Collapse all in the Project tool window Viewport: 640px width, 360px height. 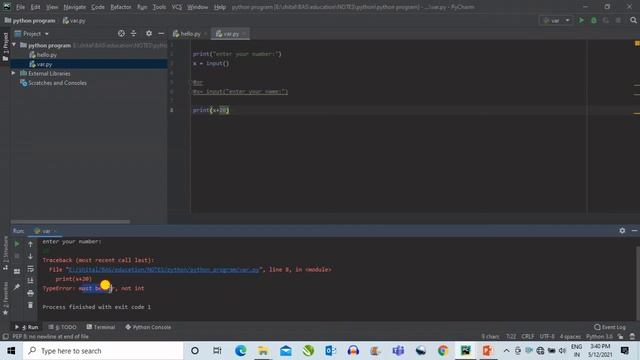click(133, 33)
